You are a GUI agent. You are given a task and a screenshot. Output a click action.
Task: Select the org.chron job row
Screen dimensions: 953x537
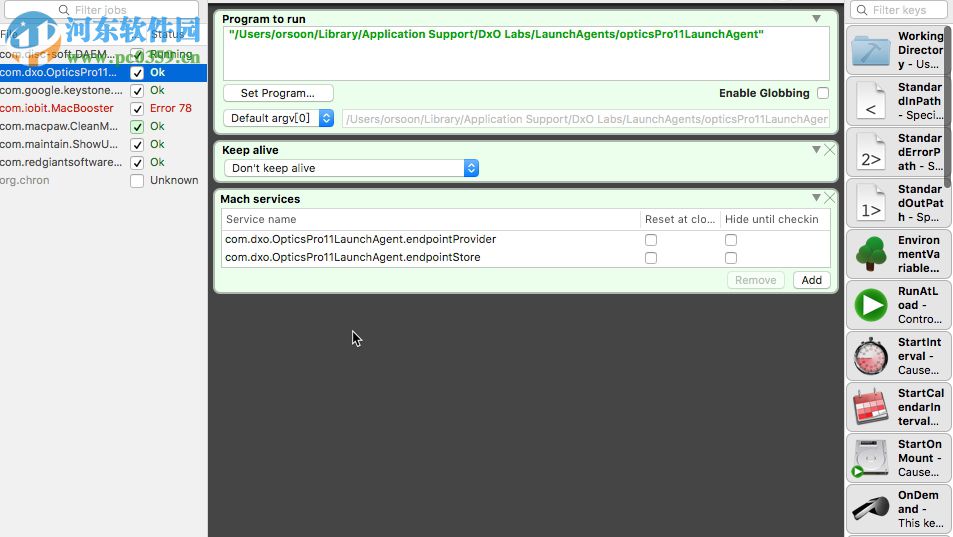[103, 180]
